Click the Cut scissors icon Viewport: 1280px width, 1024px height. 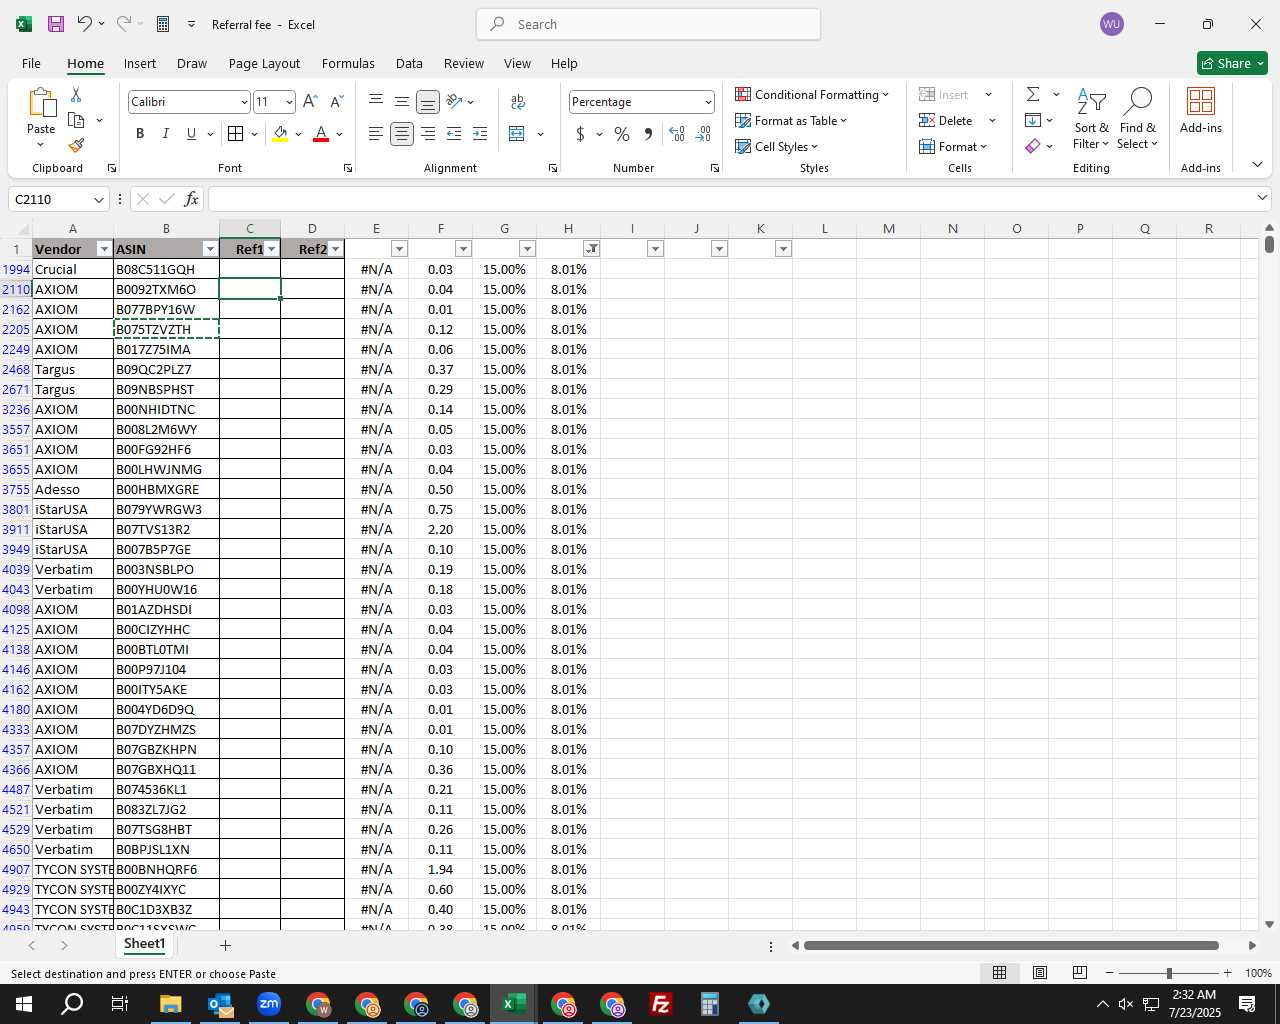click(x=76, y=94)
